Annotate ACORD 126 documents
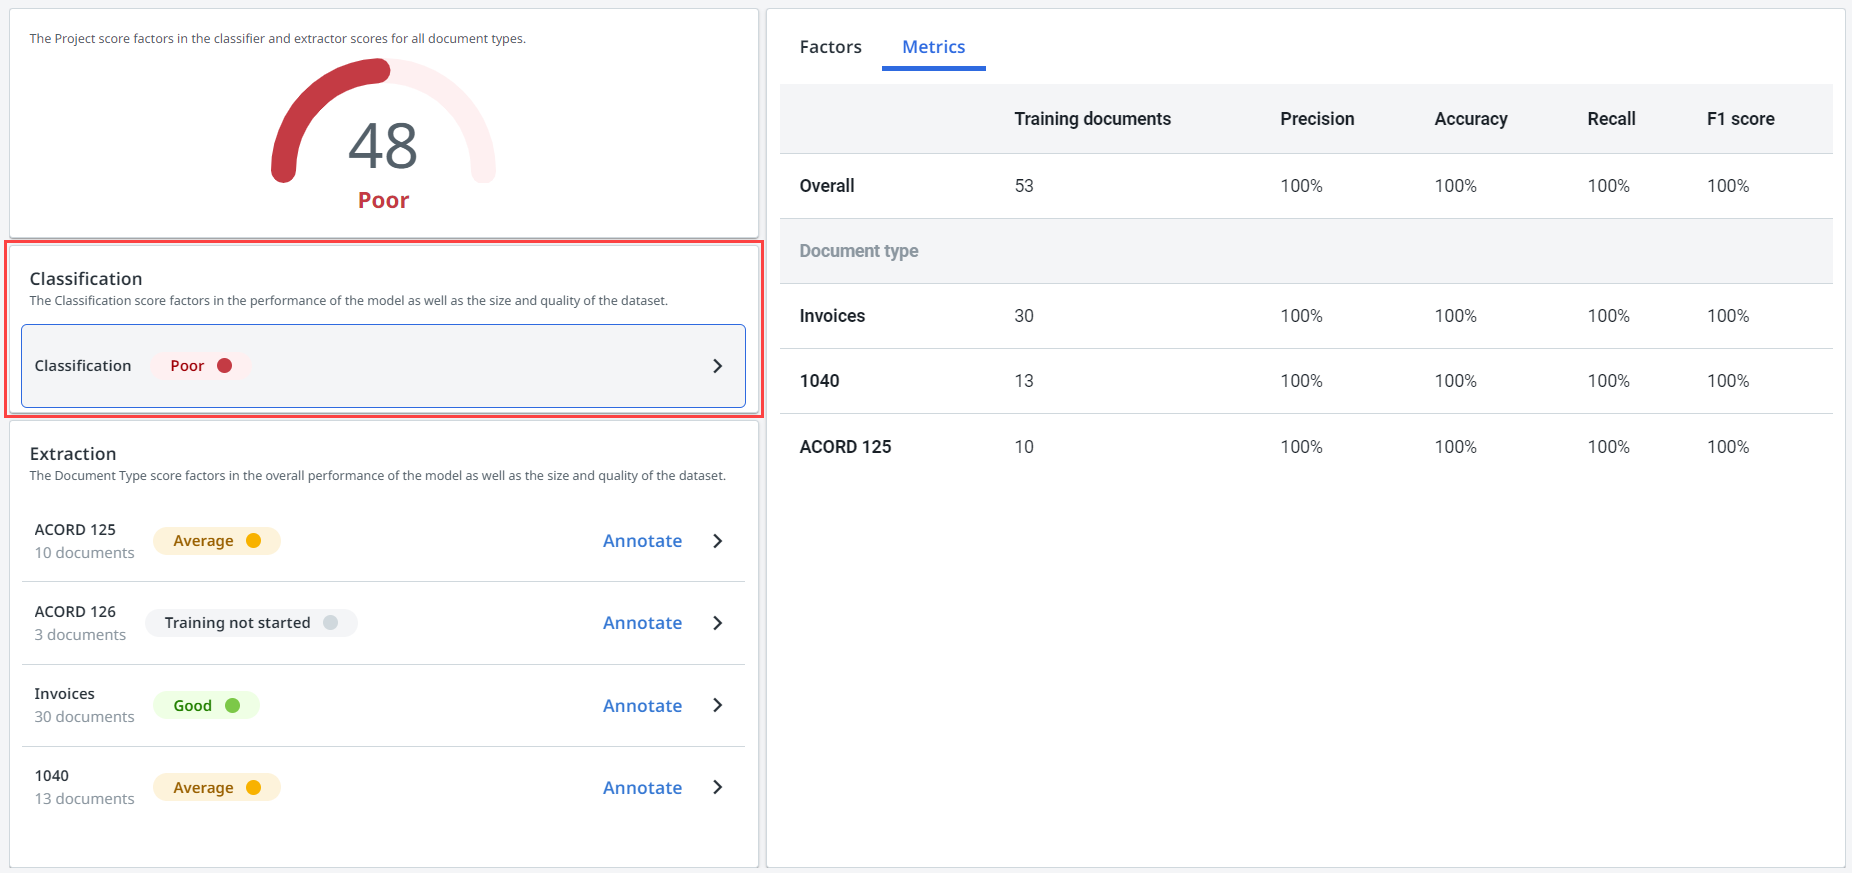This screenshot has width=1852, height=873. 642,623
